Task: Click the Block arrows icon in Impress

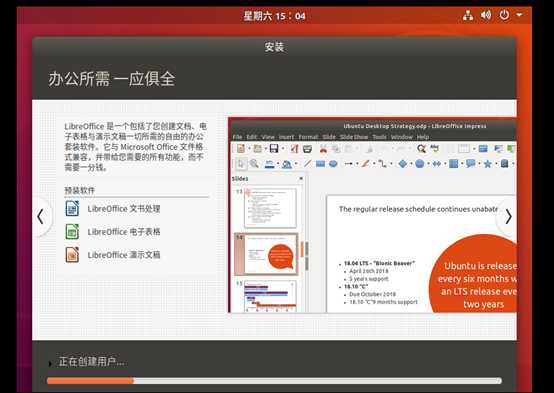Action: tap(437, 164)
